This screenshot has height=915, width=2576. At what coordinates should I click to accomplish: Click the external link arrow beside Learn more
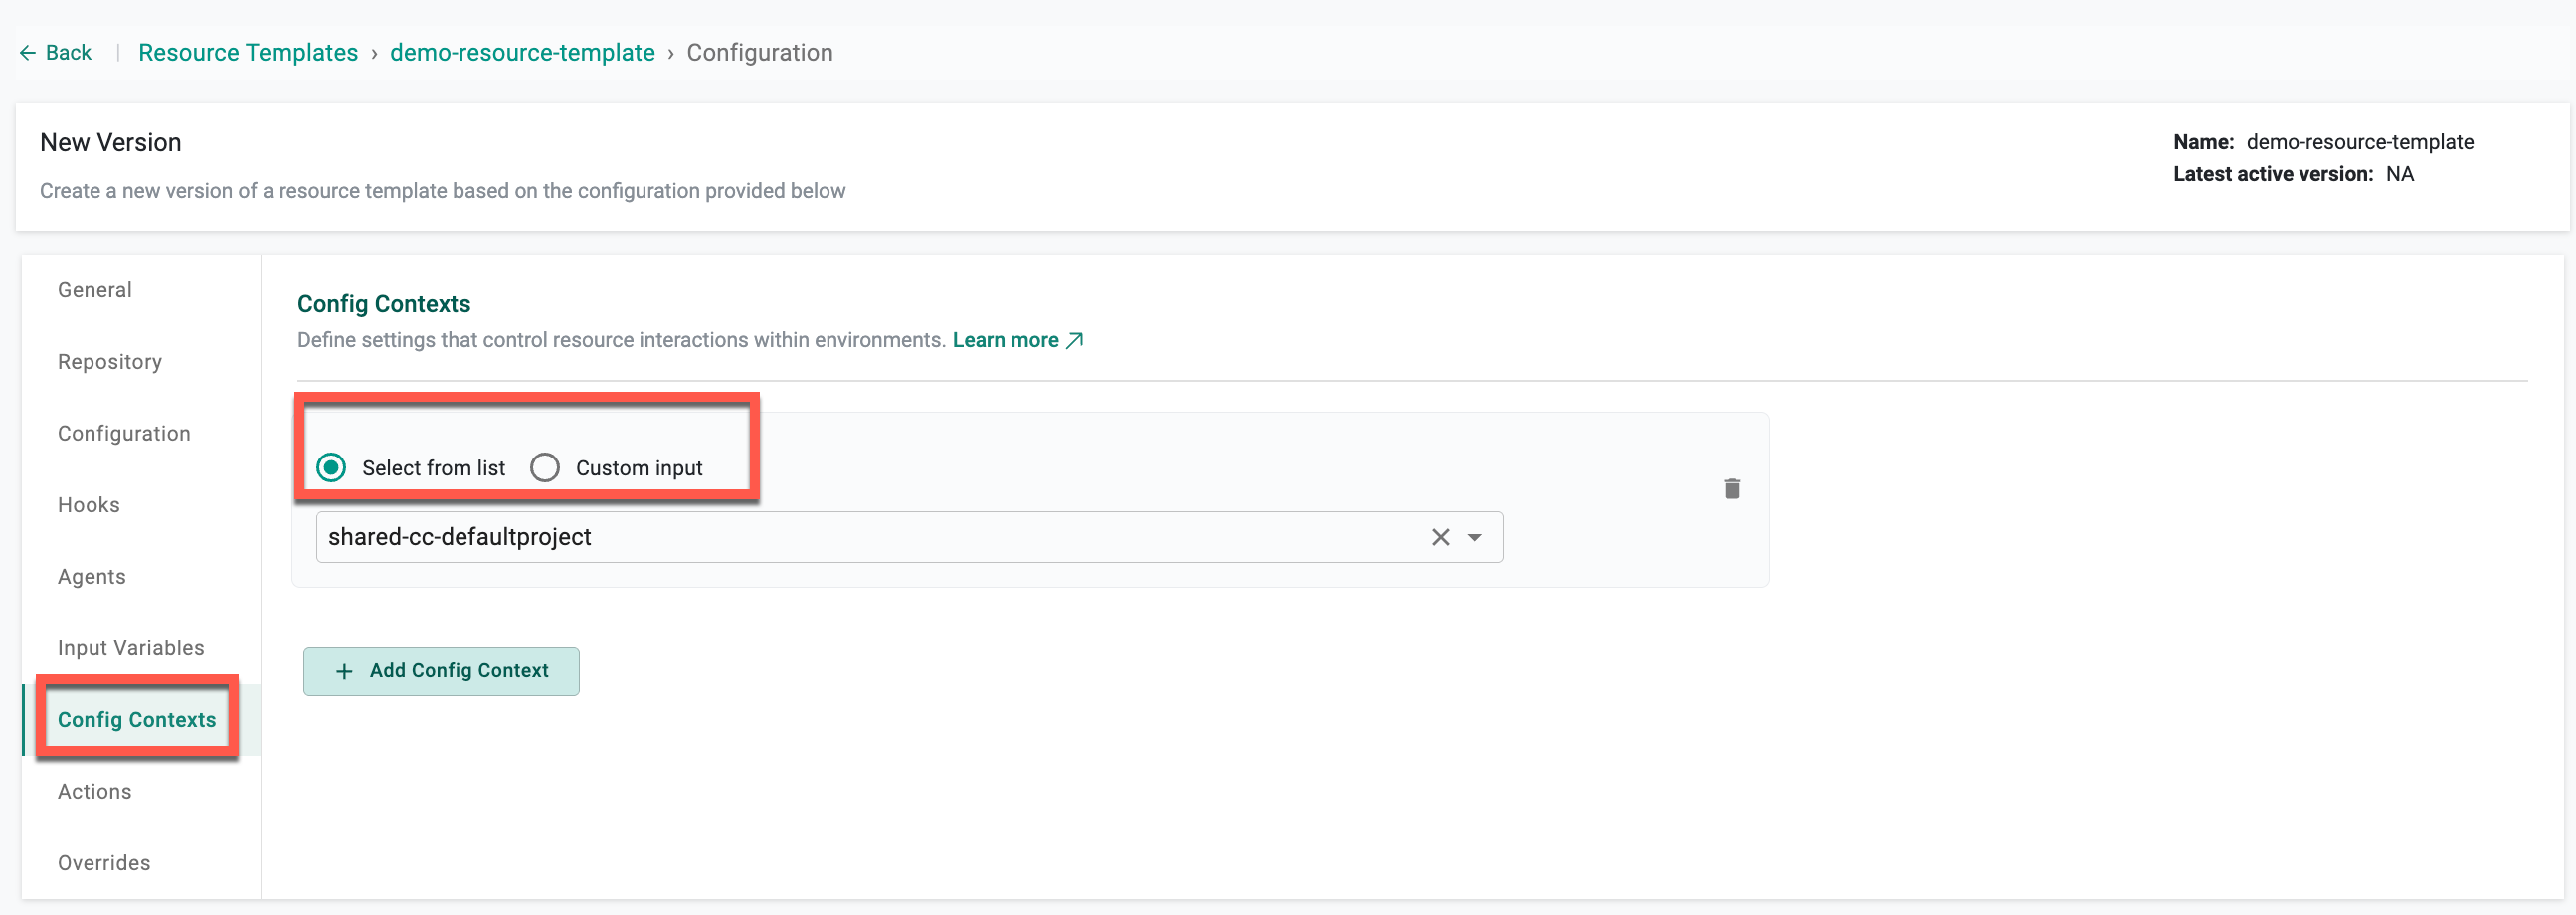tap(1075, 341)
